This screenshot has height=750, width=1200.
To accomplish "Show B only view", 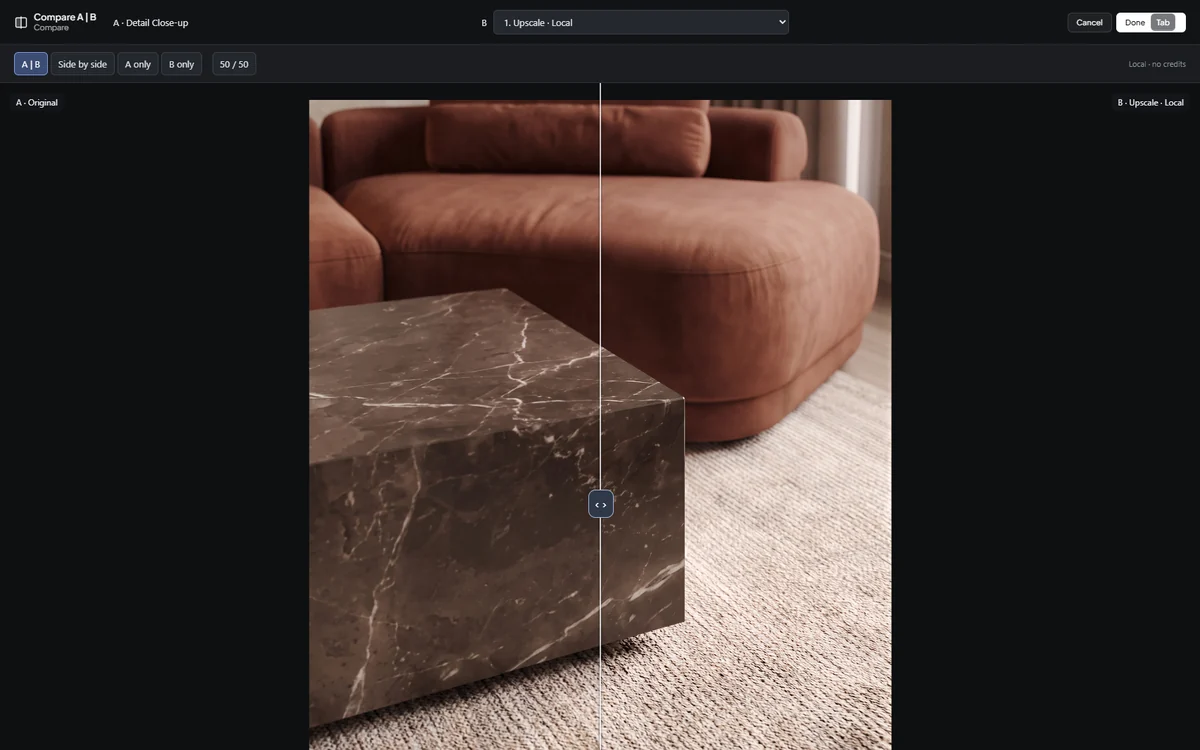I will tap(182, 64).
